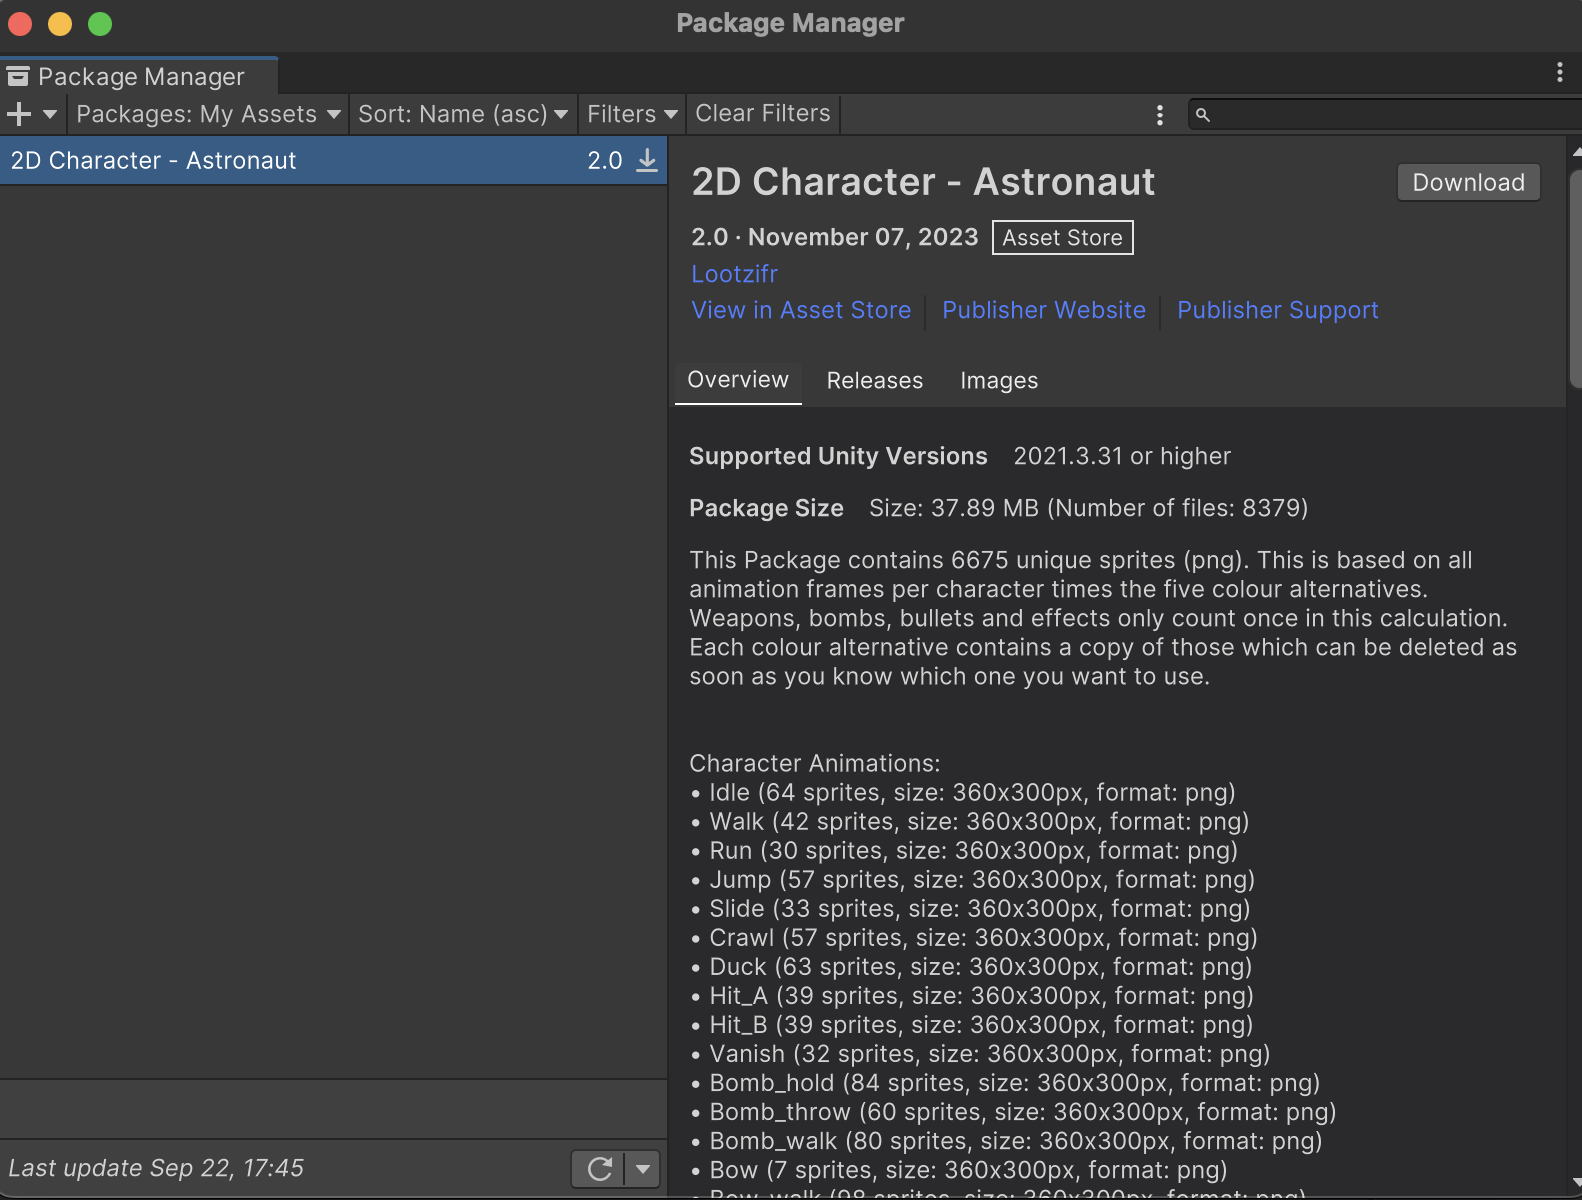
Task: Click the macOS yellow minimize button
Action: click(x=60, y=23)
